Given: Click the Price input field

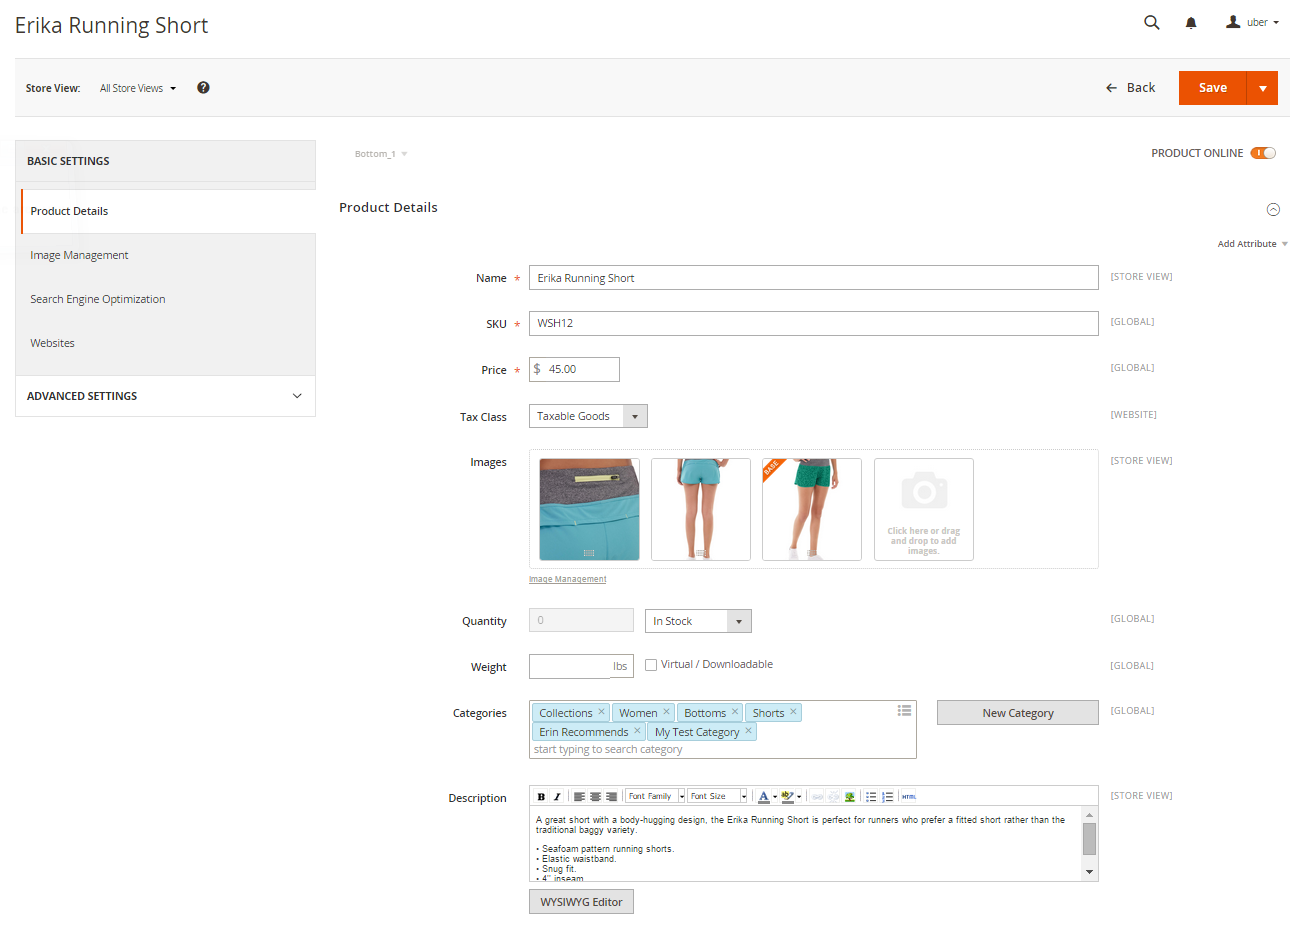Looking at the screenshot, I should pyautogui.click(x=574, y=369).
